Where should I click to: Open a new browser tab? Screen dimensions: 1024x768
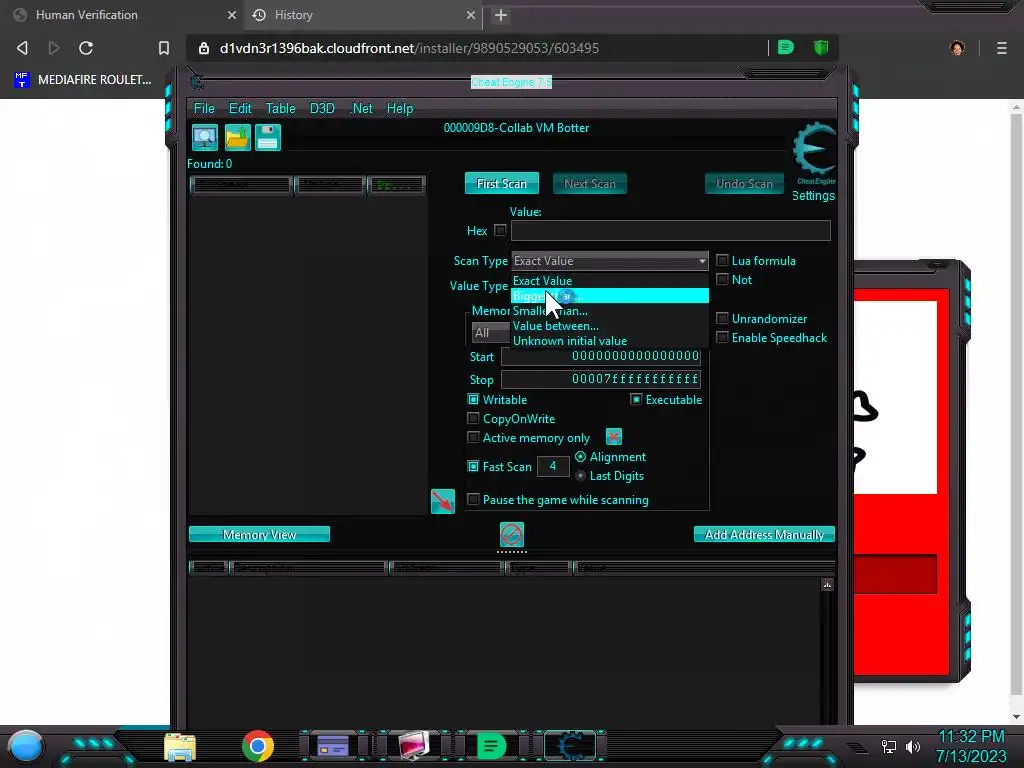(x=501, y=15)
